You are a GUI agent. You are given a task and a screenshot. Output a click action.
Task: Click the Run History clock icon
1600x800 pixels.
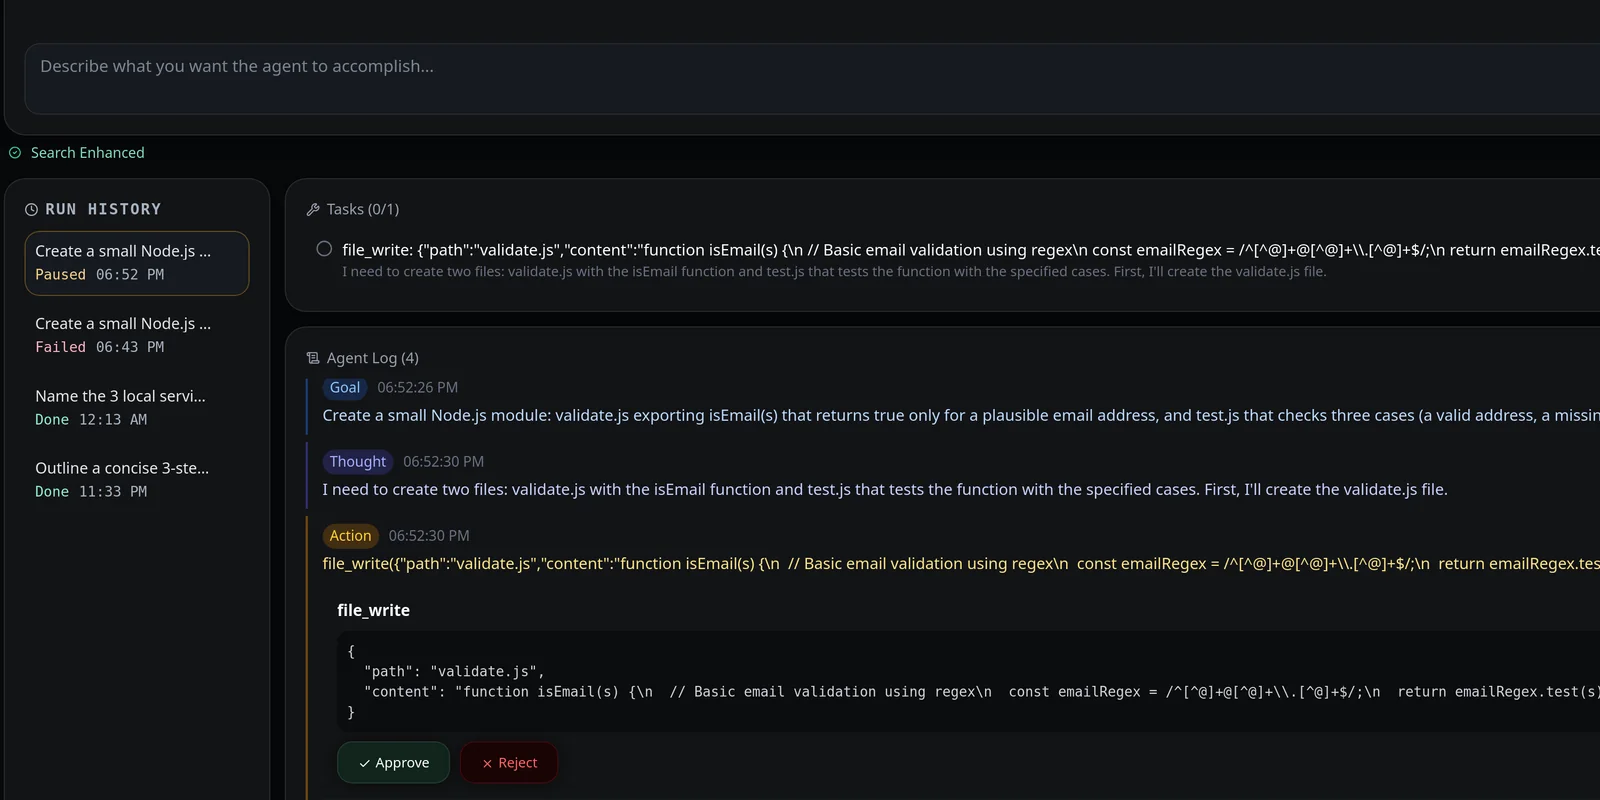31,209
